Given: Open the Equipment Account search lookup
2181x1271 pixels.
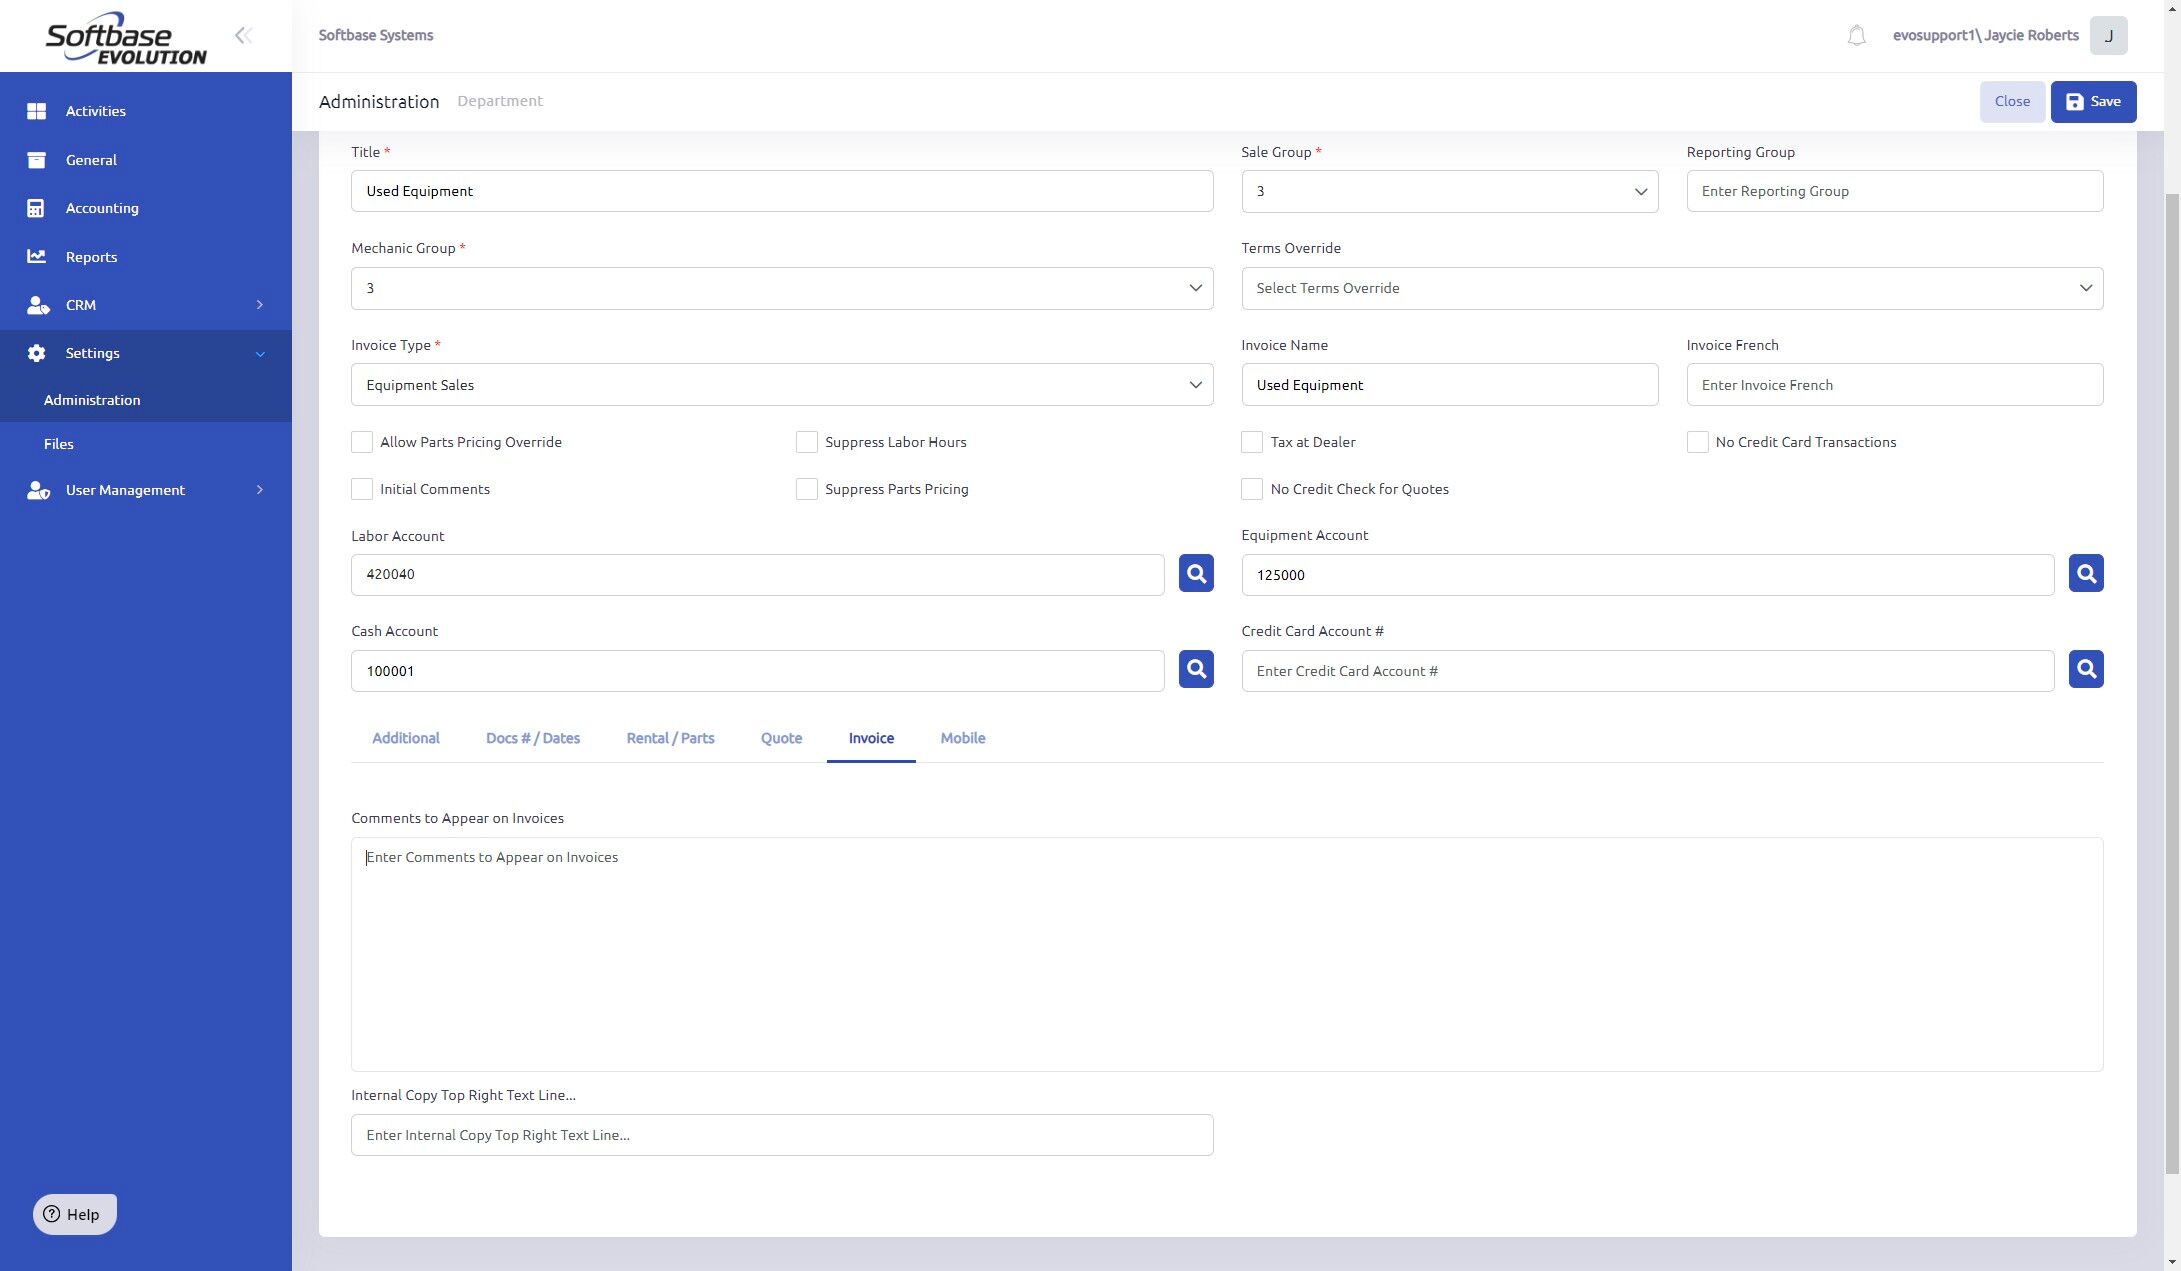Looking at the screenshot, I should click(2085, 573).
